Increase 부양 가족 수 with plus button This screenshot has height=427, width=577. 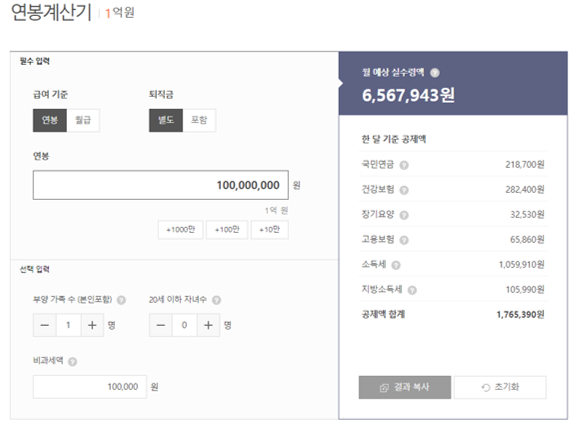[x=92, y=325]
